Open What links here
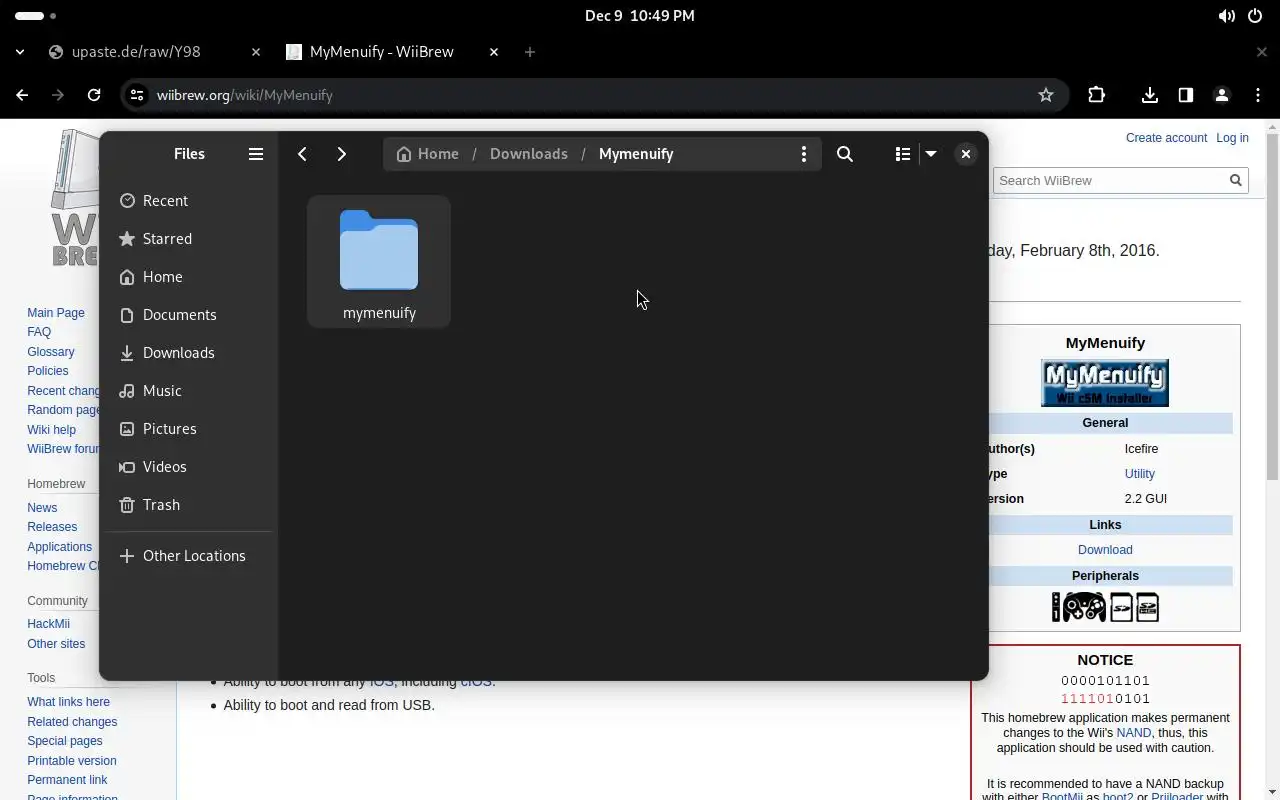This screenshot has width=1280, height=800. pos(68,702)
